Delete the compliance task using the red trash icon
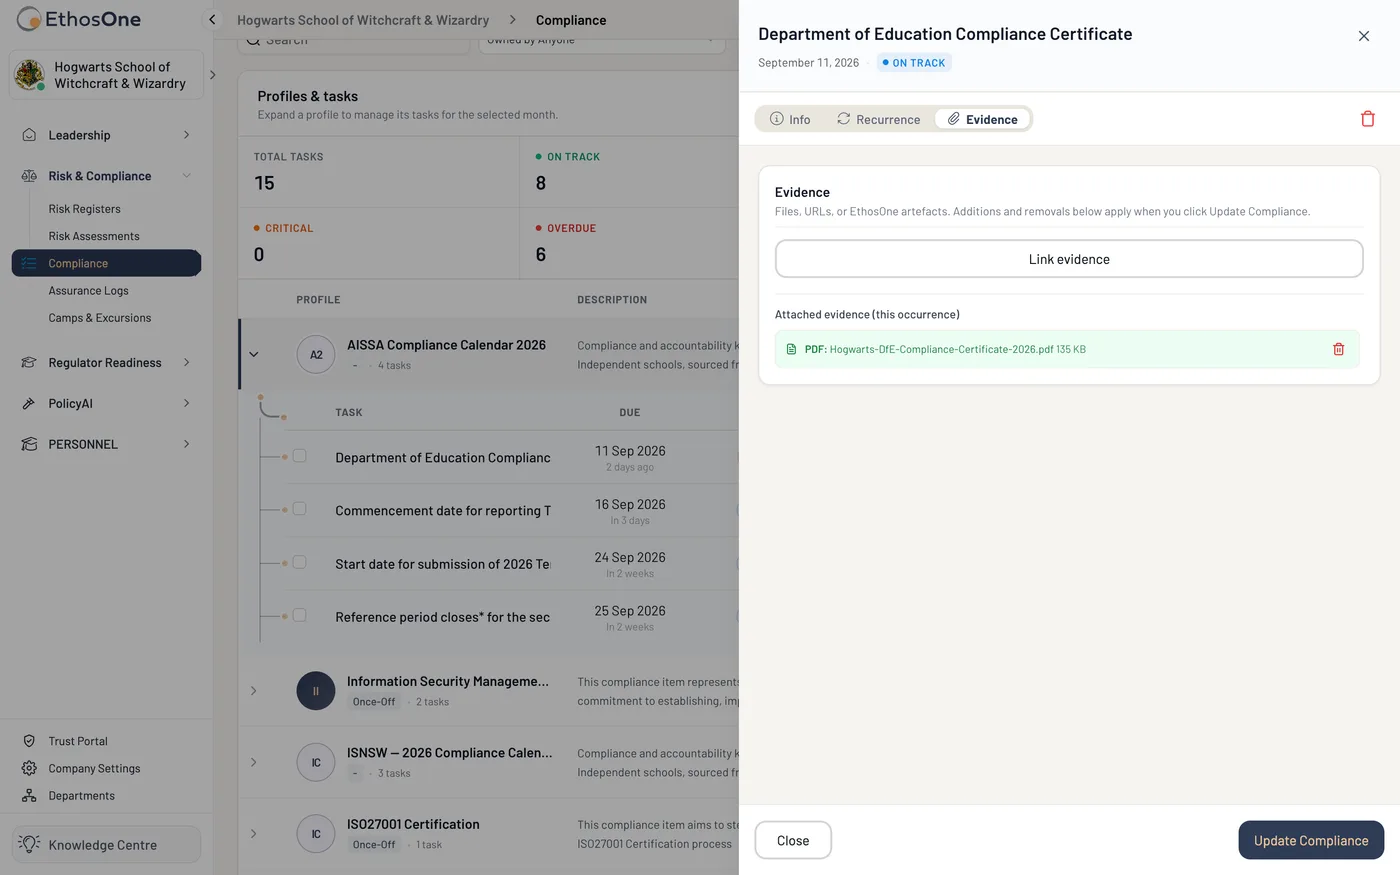The image size is (1400, 875). (x=1368, y=119)
